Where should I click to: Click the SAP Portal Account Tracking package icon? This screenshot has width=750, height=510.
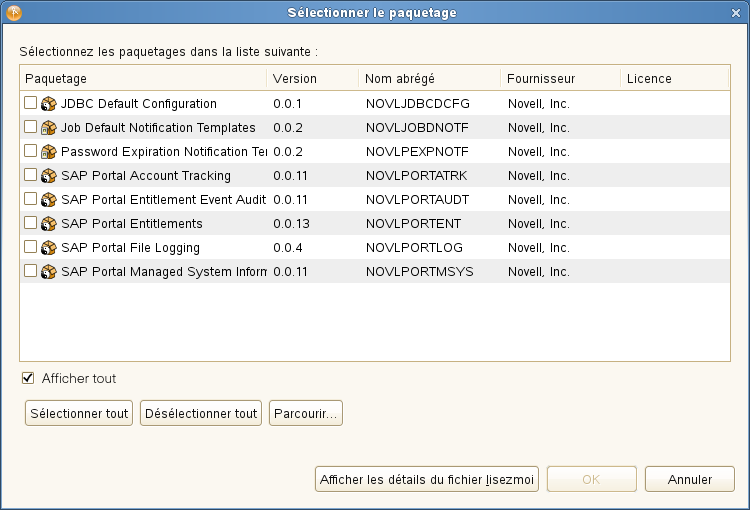(48, 176)
